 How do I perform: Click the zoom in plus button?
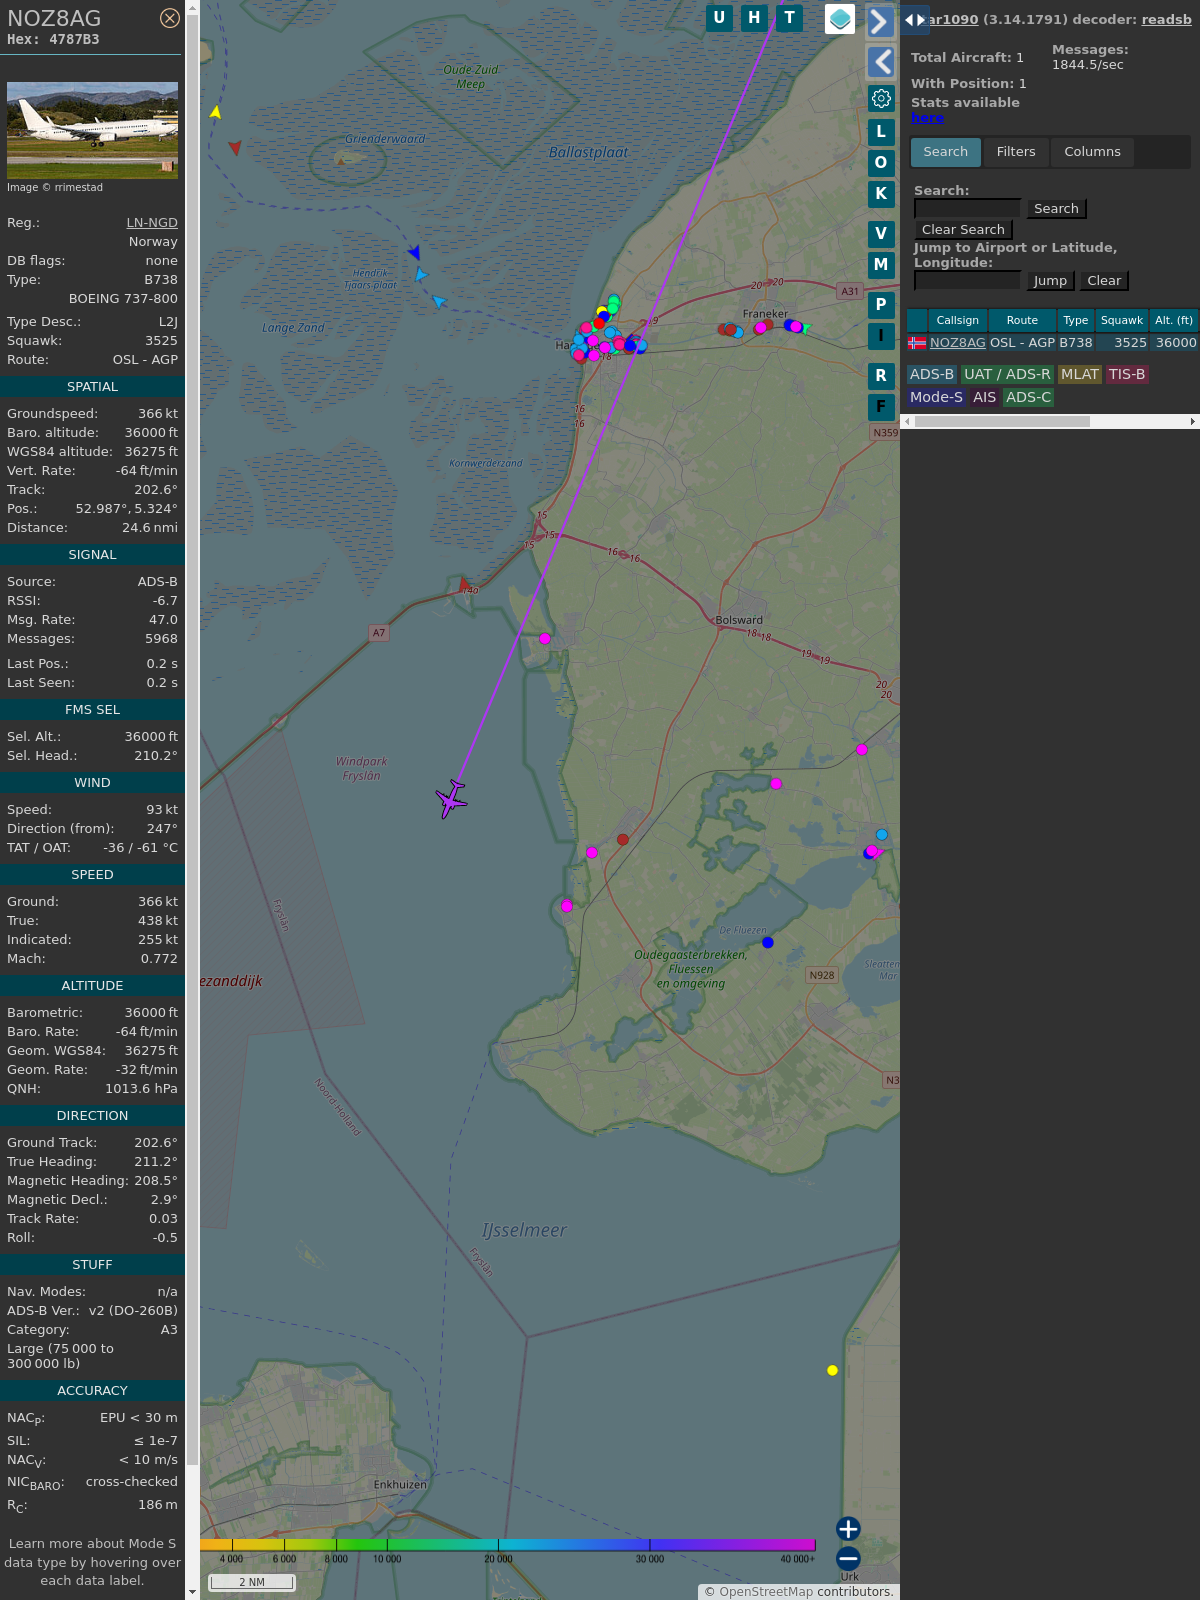tap(848, 1528)
